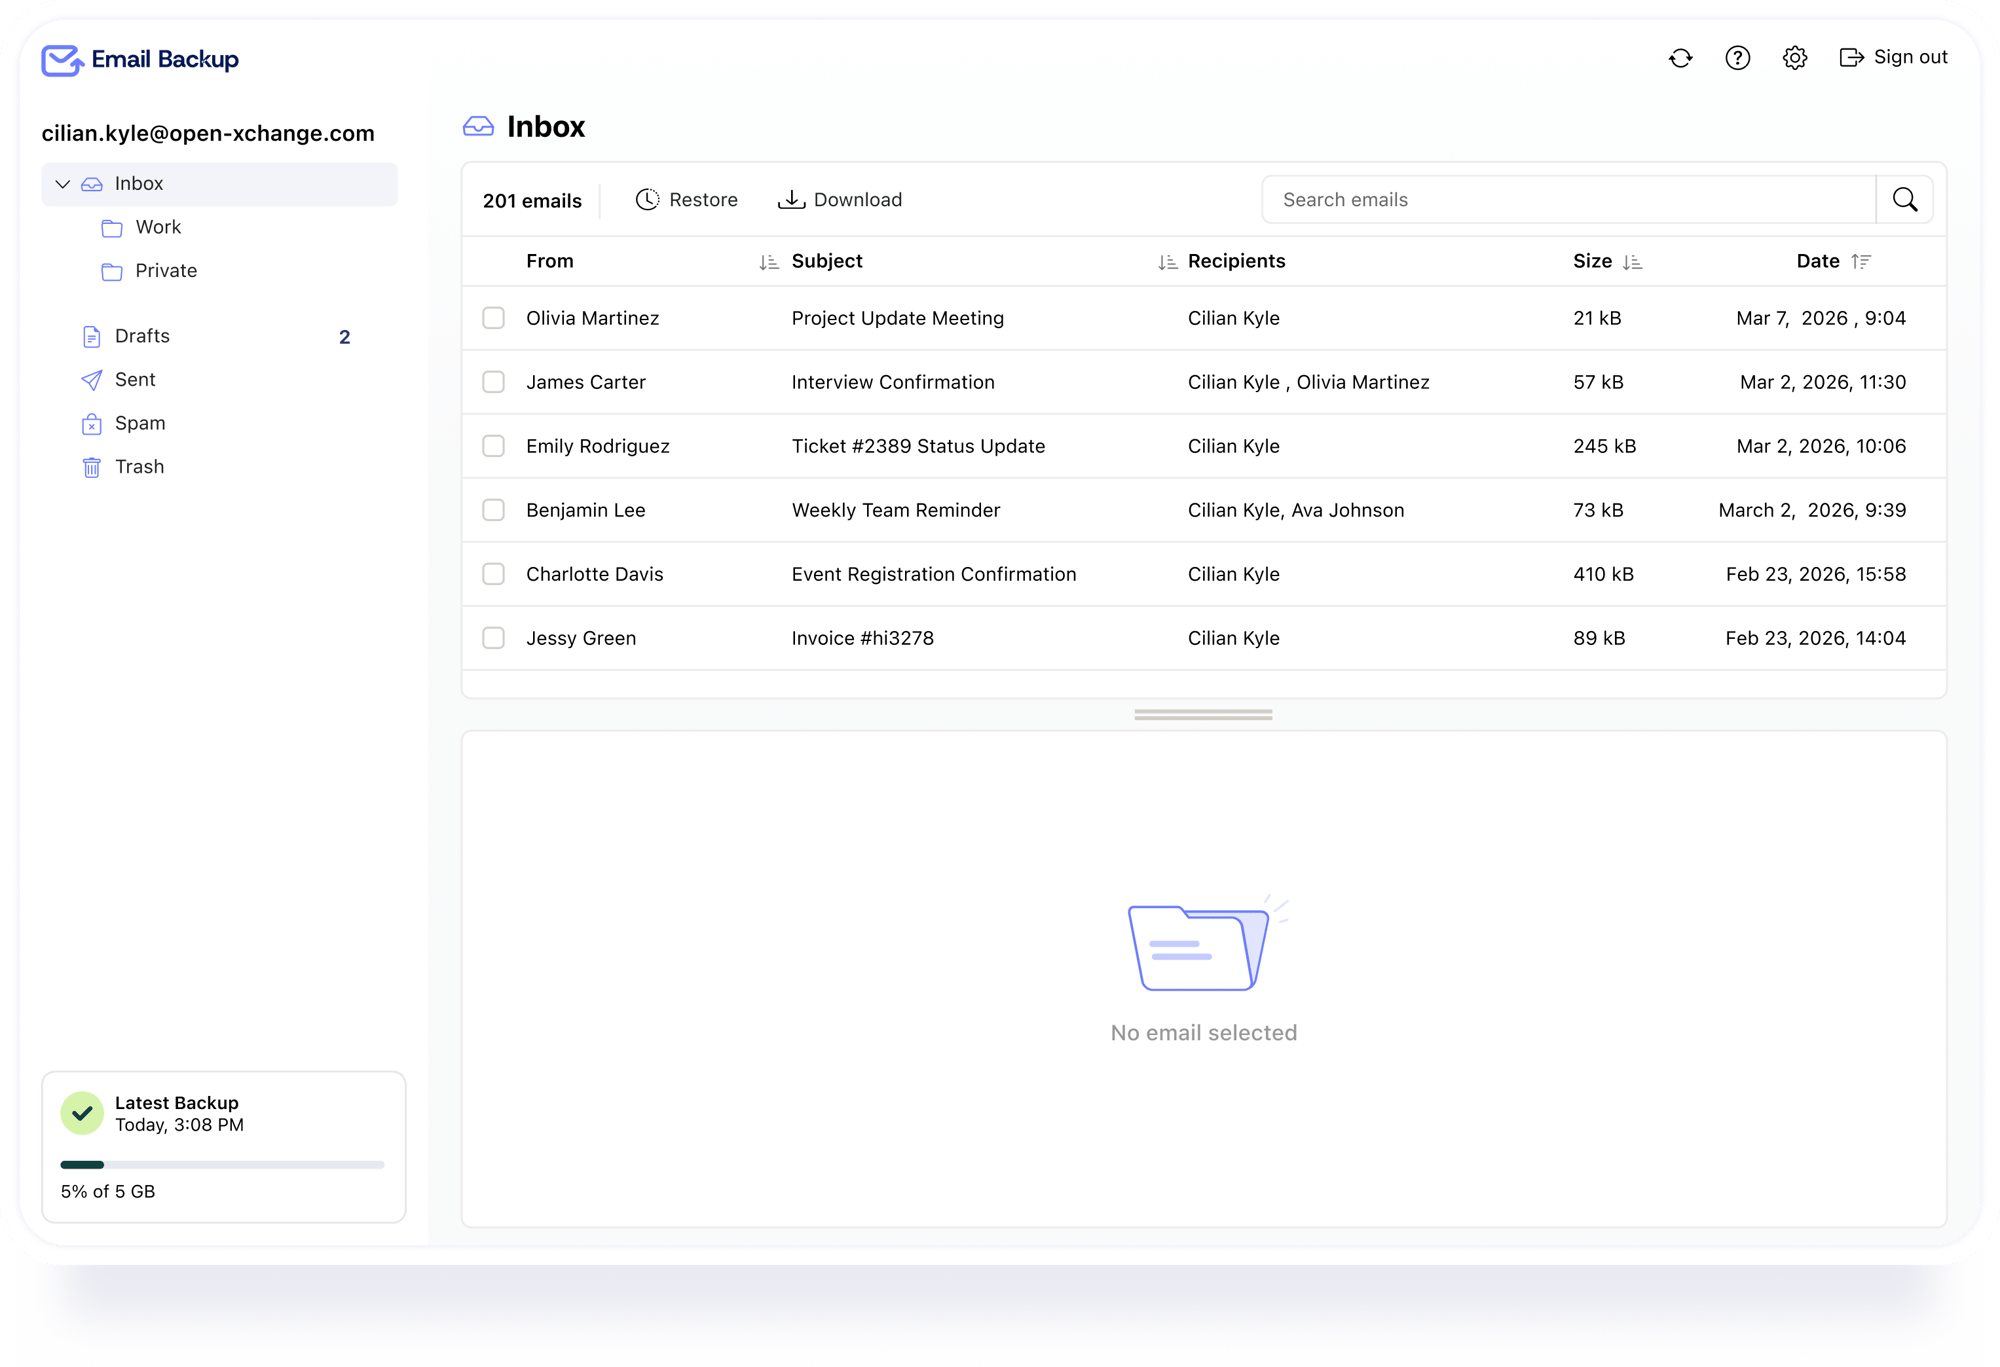The height and width of the screenshot is (1367, 2000).
Task: Click the search magnifier icon
Action: click(x=1904, y=200)
